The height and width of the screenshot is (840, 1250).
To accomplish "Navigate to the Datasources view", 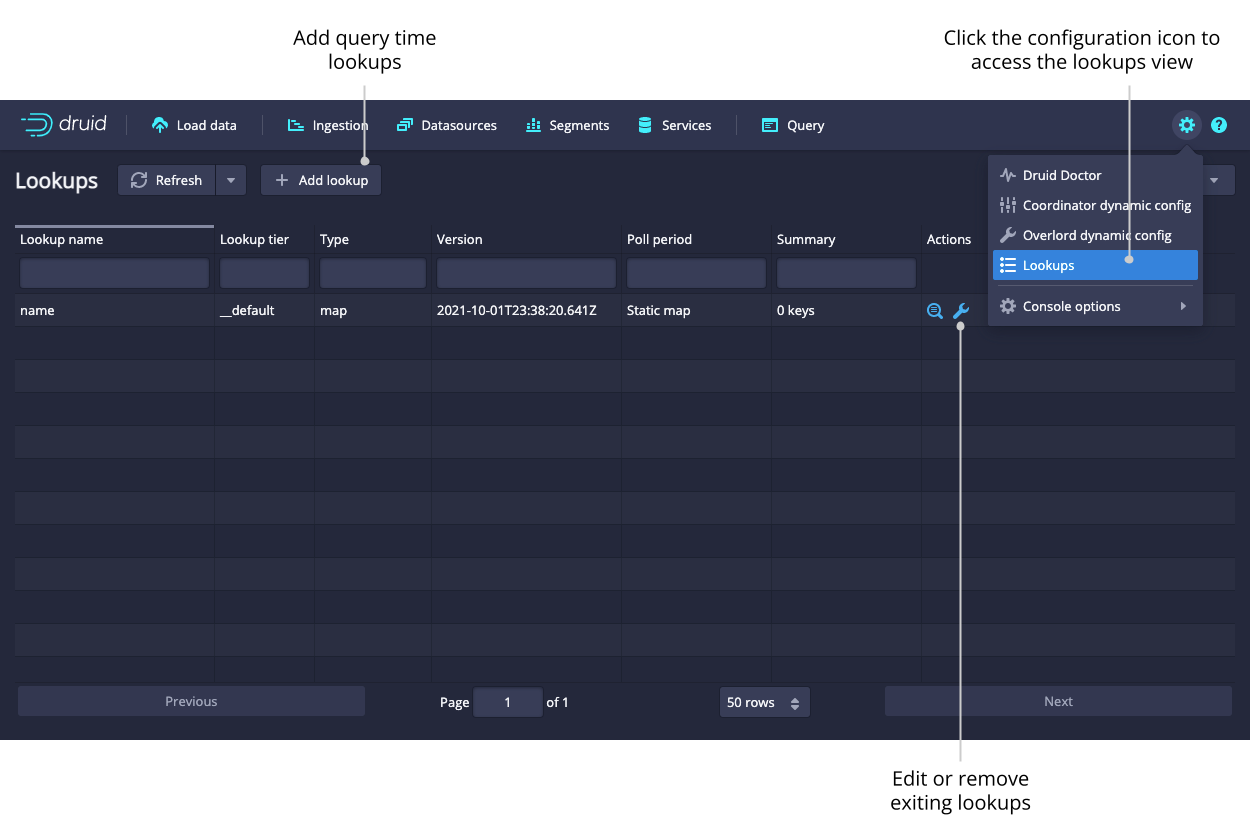I will 447,125.
